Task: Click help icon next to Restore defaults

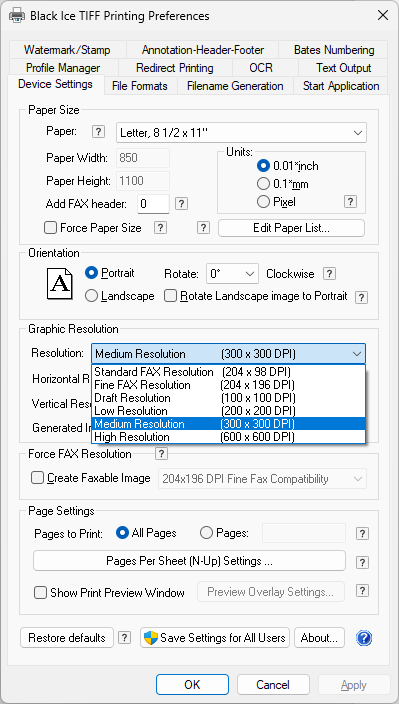Action: click(124, 638)
